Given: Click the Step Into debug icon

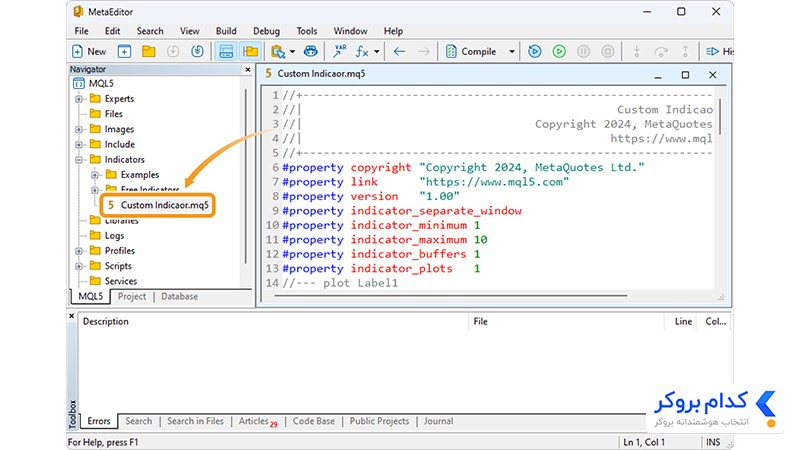Looking at the screenshot, I should (x=637, y=52).
